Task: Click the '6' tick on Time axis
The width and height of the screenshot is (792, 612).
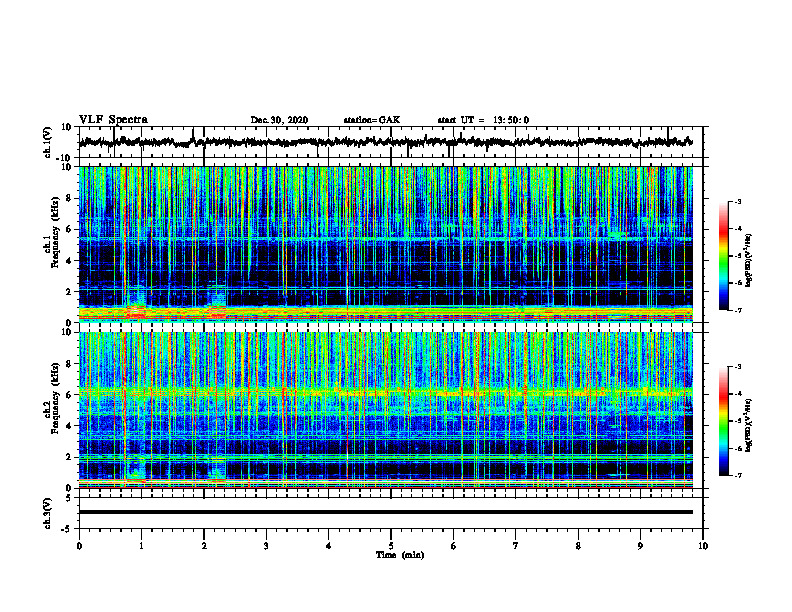Action: 454,546
